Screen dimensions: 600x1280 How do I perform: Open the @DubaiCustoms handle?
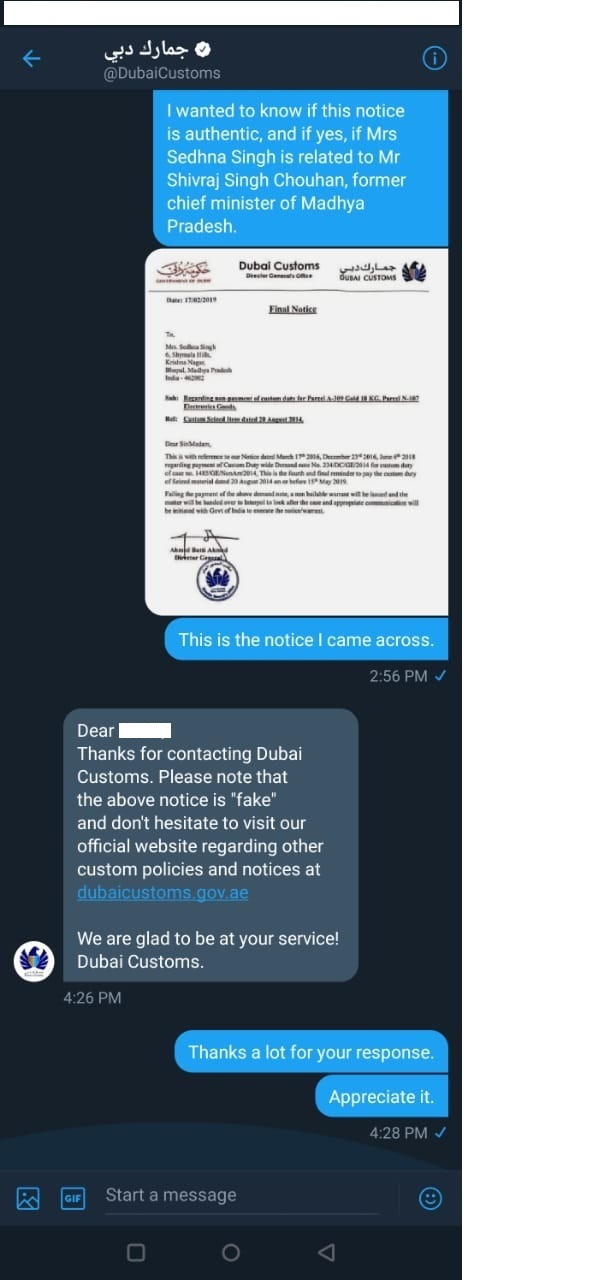point(162,73)
